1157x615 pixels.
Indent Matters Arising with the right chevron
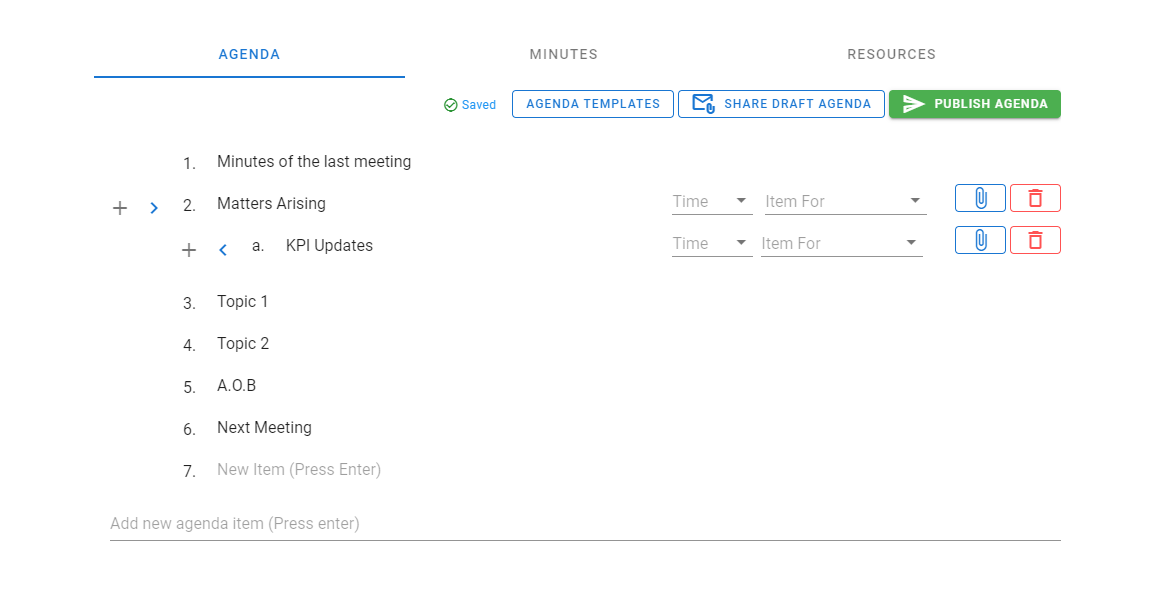[x=153, y=208]
